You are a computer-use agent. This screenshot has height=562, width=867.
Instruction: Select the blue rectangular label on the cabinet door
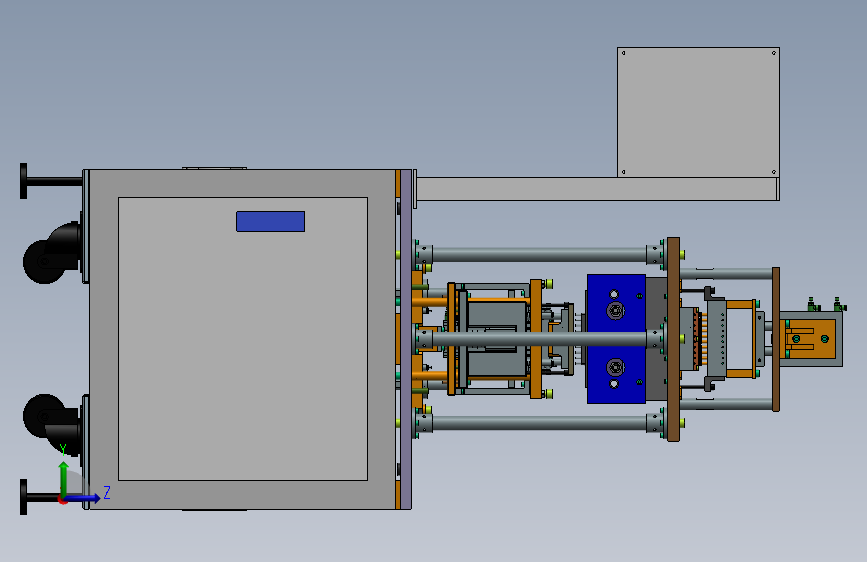pos(270,221)
